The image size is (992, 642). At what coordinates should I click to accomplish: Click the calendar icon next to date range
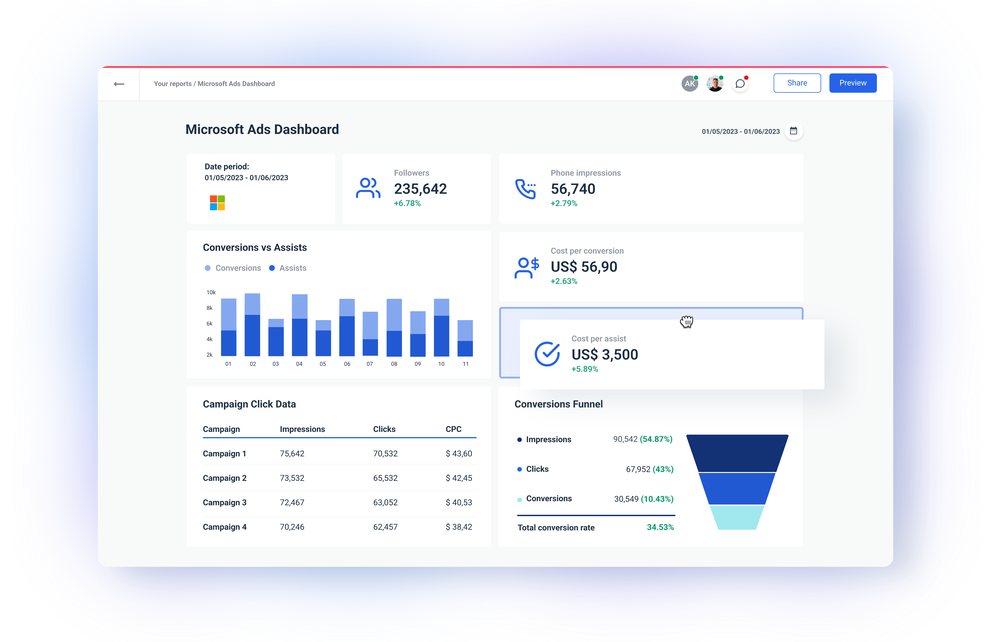click(795, 130)
